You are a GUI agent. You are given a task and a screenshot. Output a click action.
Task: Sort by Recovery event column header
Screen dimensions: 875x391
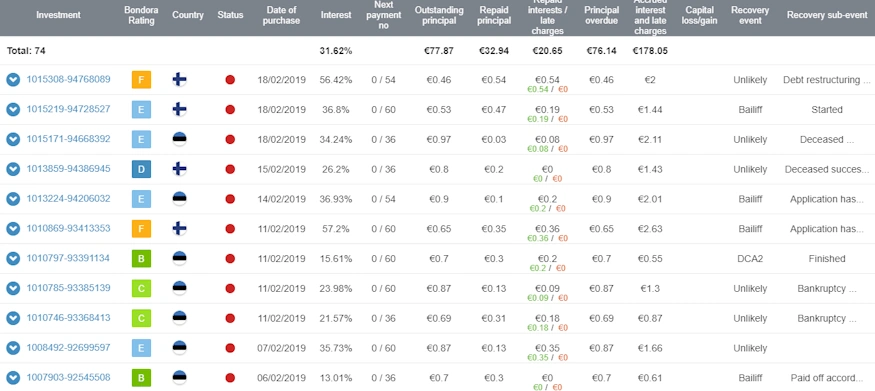pyautogui.click(x=750, y=15)
